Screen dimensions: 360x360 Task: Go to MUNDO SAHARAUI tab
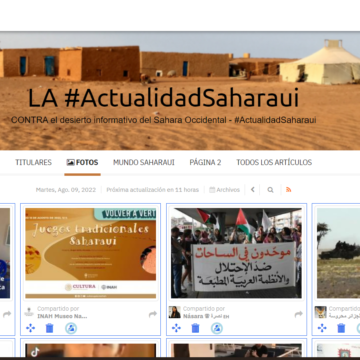144,162
